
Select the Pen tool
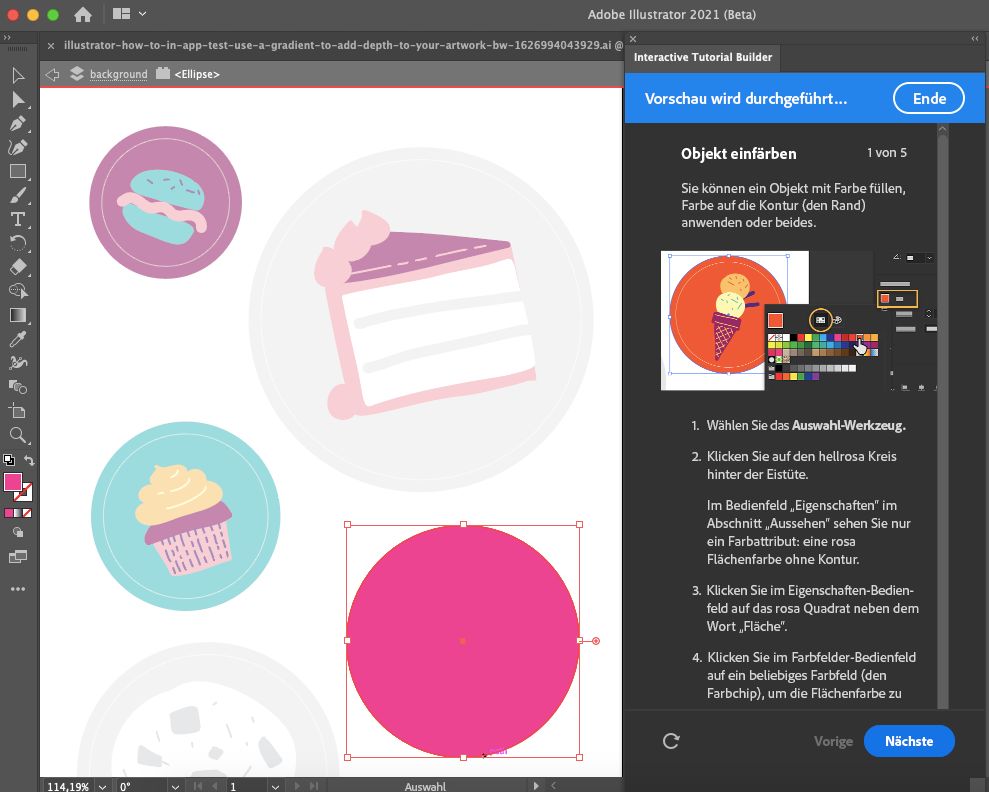18,124
